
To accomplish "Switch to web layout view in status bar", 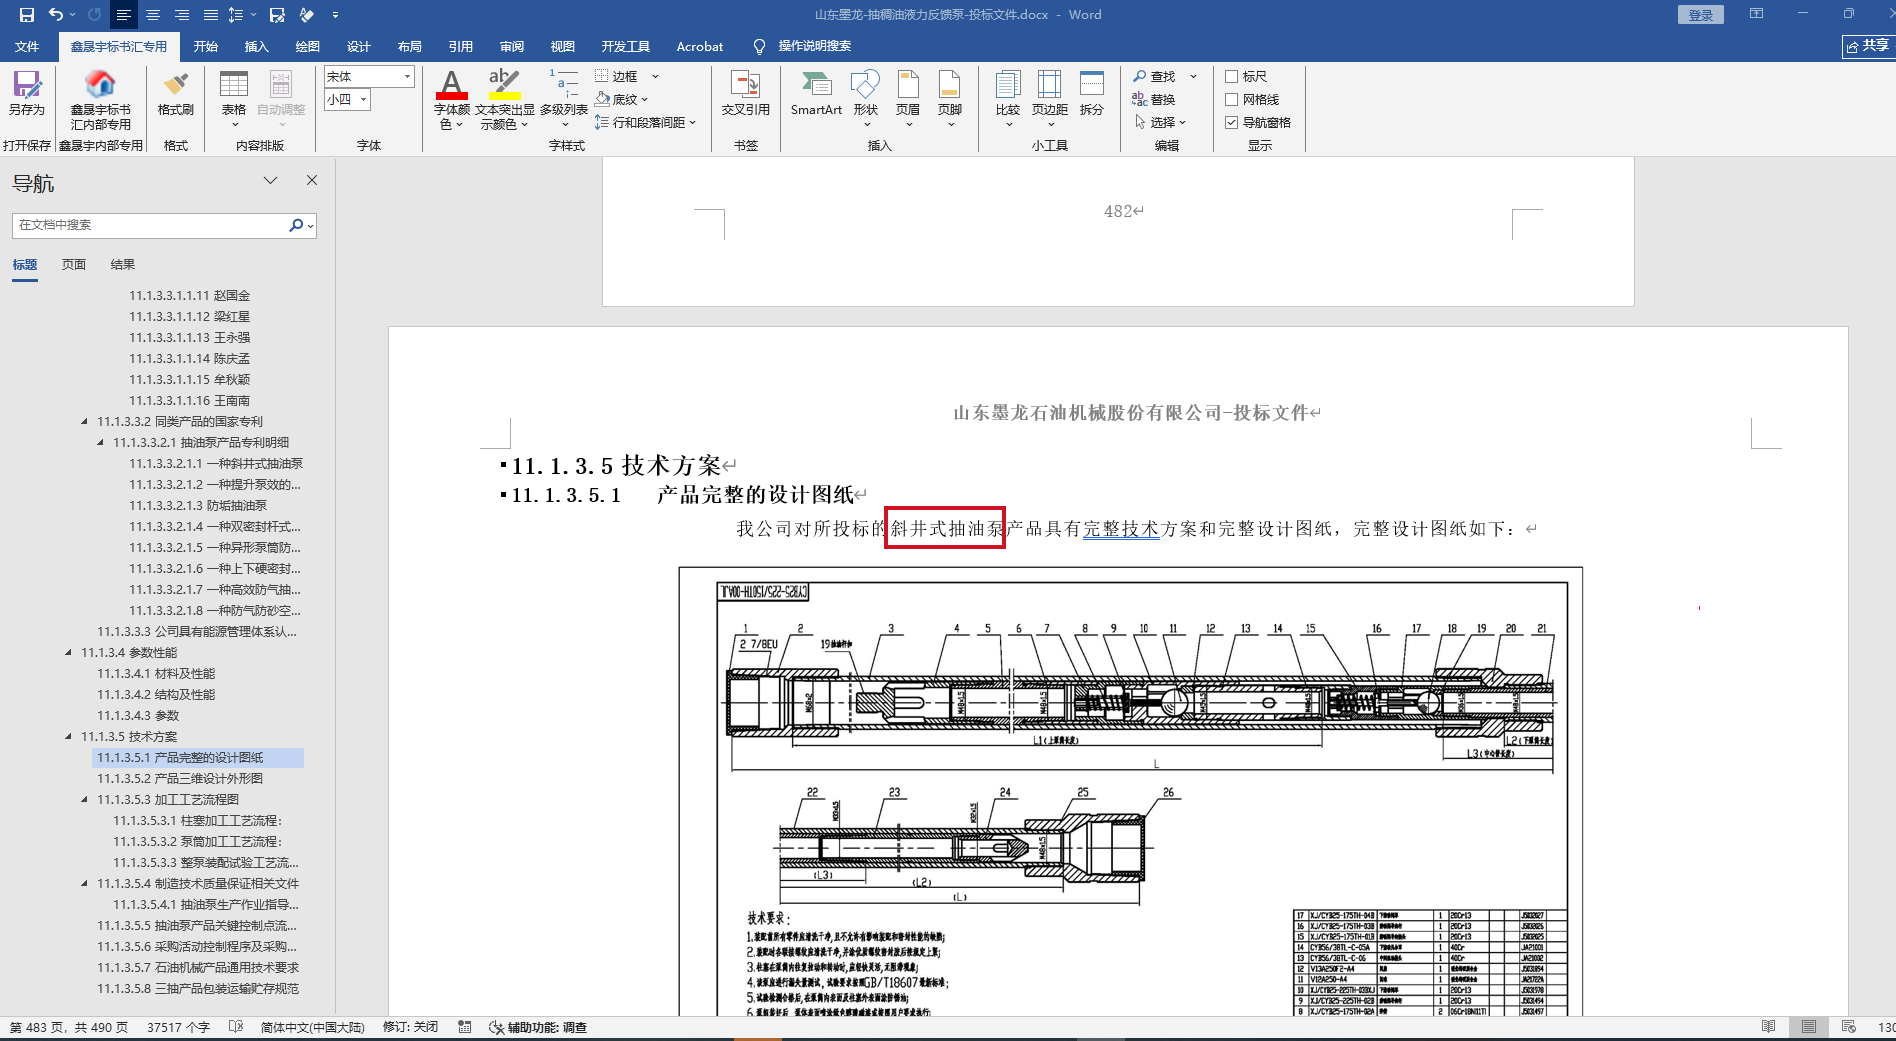I will (x=1848, y=1027).
